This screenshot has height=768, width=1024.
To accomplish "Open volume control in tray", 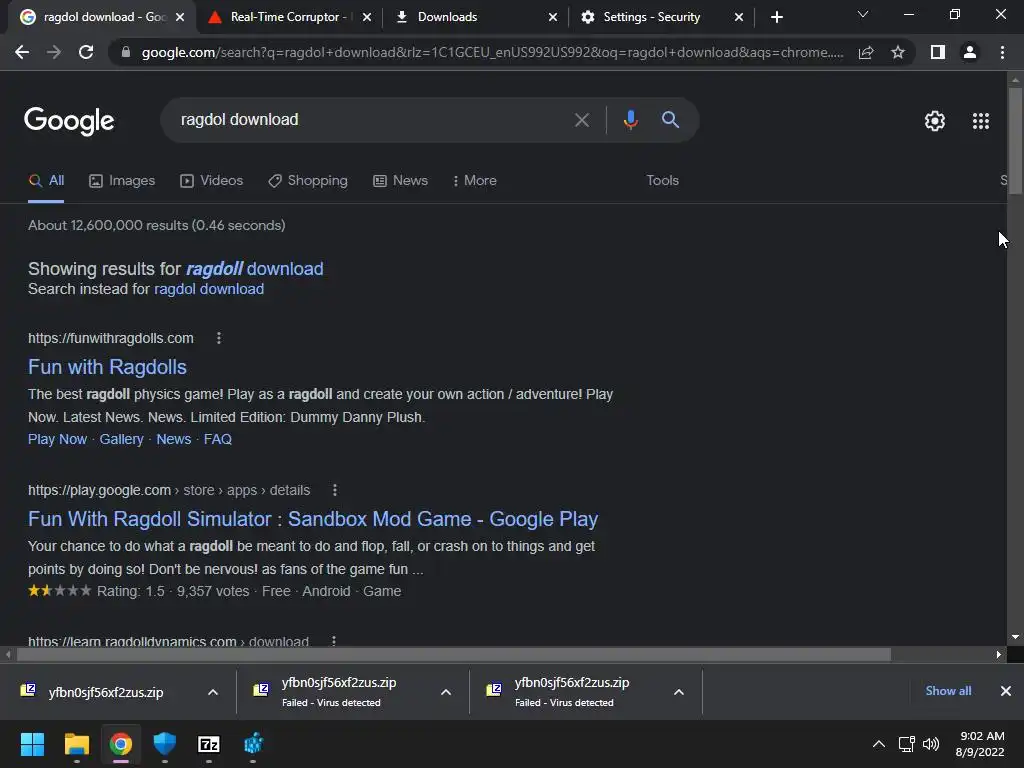I will point(931,744).
